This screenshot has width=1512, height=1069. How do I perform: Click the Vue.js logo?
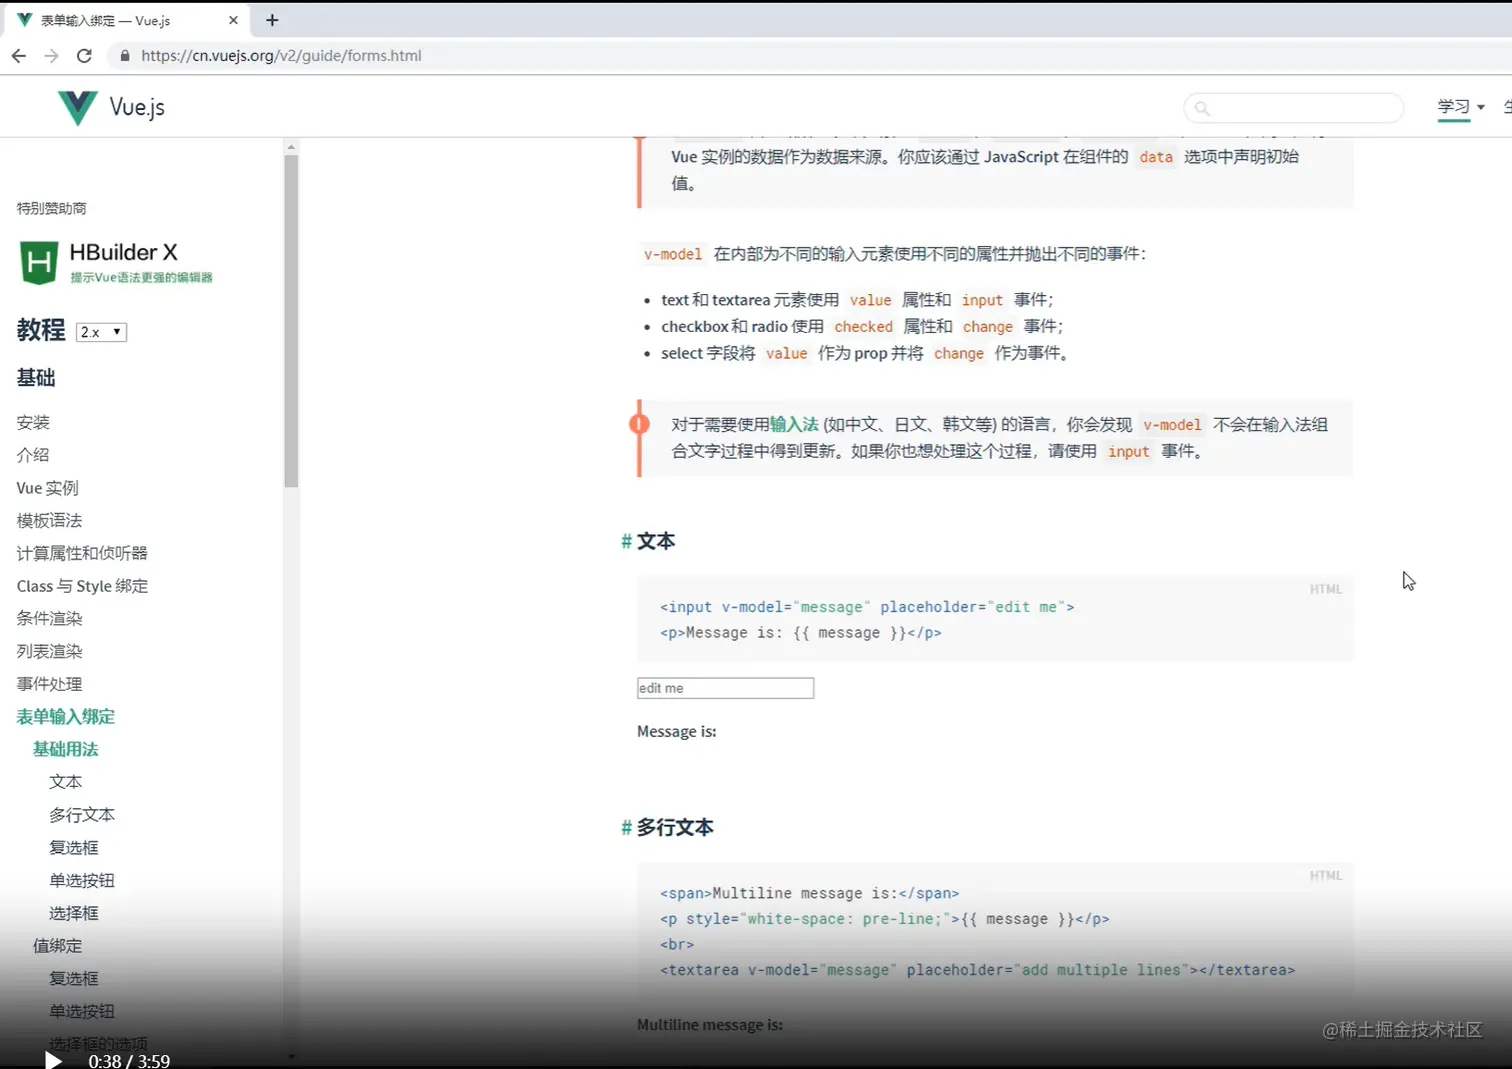(77, 107)
